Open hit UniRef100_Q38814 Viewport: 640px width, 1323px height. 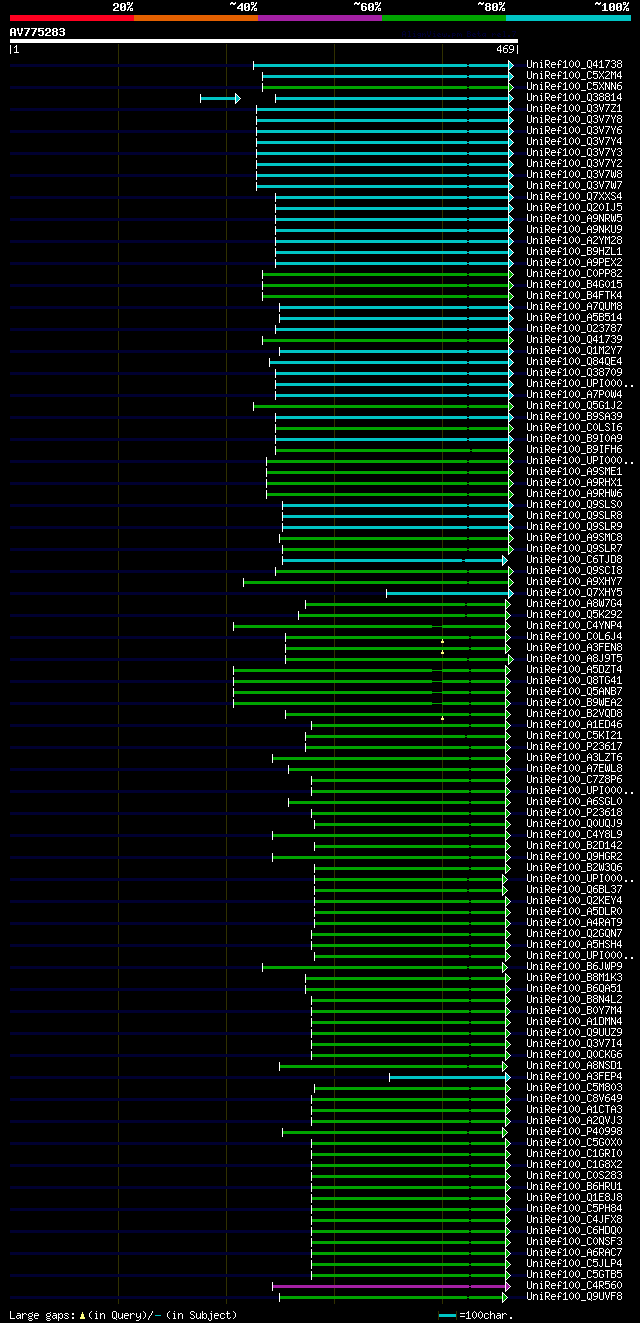click(x=574, y=97)
